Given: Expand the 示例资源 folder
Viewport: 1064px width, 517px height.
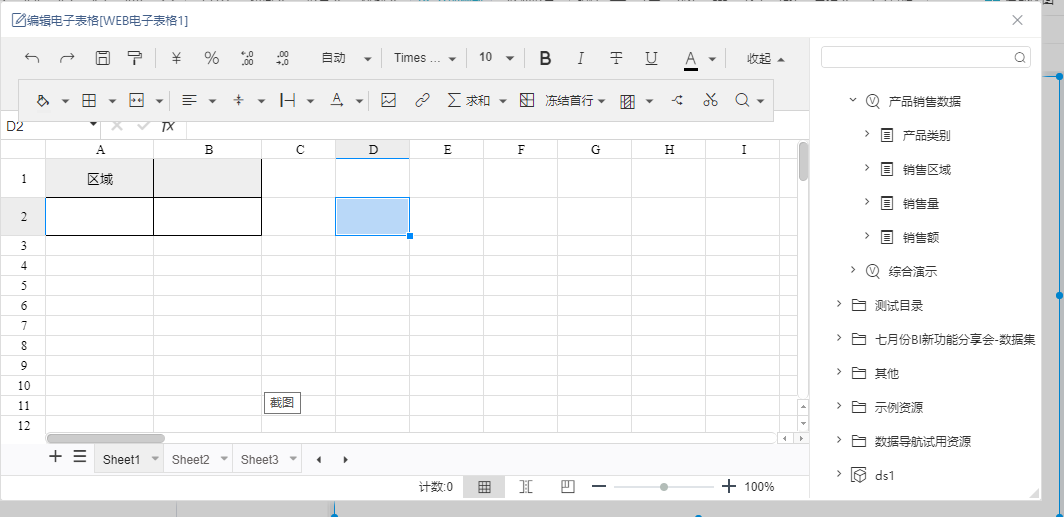Looking at the screenshot, I should point(839,406).
